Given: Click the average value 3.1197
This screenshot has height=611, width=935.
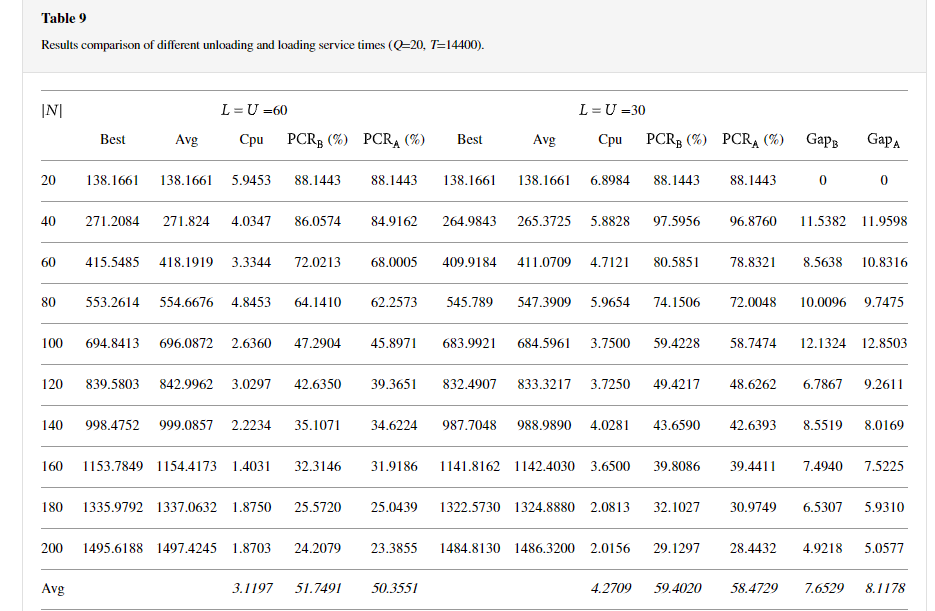Looking at the screenshot, I should 252,588.
